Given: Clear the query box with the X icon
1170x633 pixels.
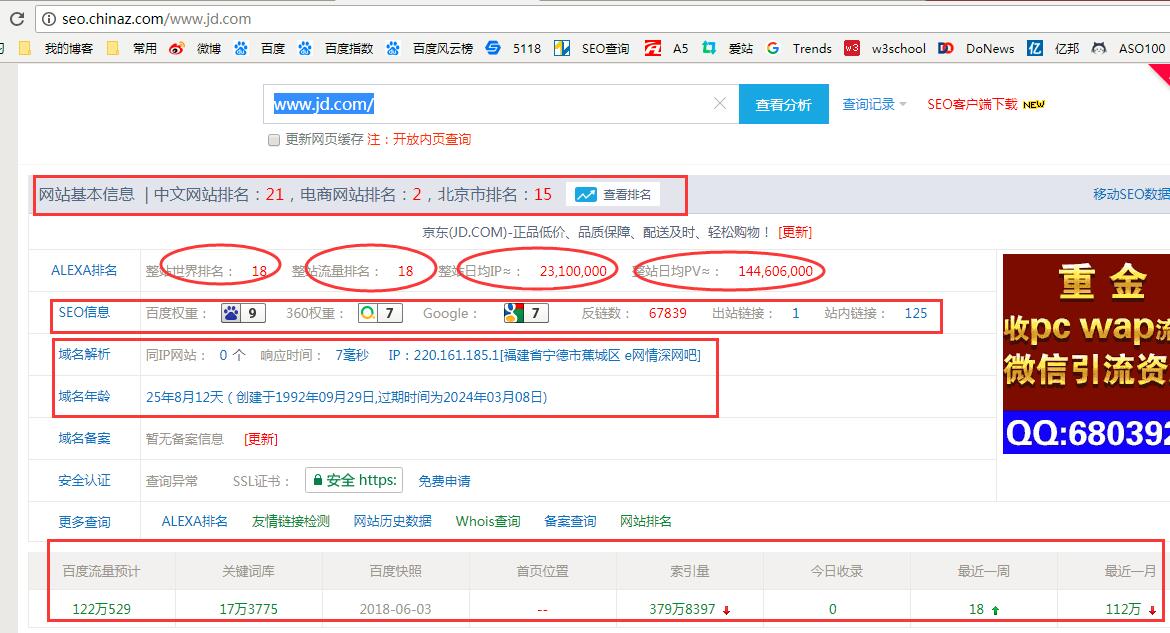Looking at the screenshot, I should pyautogui.click(x=719, y=104).
